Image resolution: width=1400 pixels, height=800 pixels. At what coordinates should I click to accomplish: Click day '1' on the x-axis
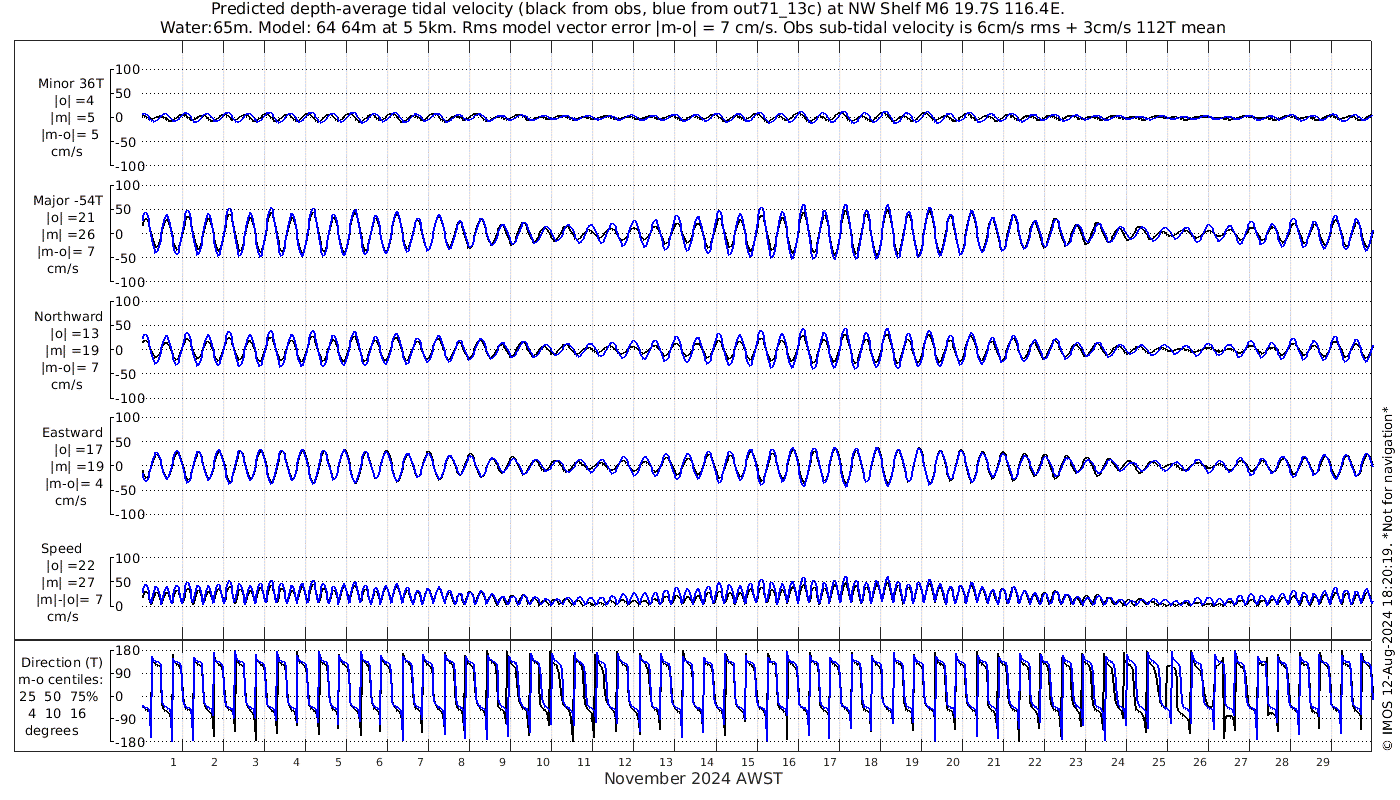[x=173, y=762]
